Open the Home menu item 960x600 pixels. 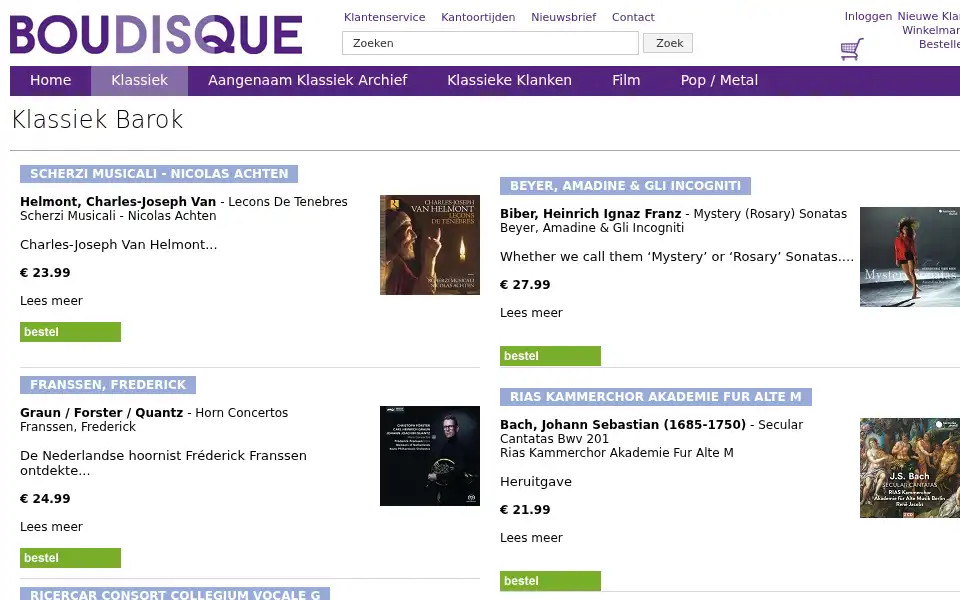(50, 80)
